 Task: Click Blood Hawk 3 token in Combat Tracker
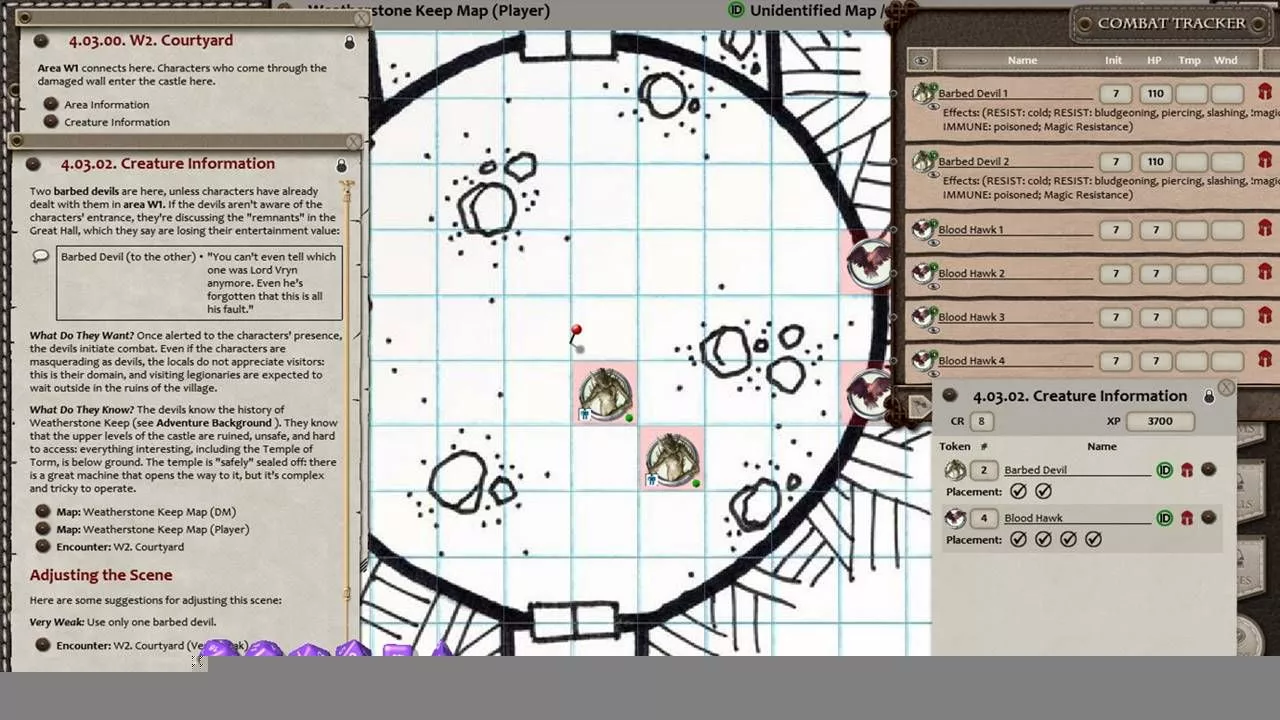[923, 317]
